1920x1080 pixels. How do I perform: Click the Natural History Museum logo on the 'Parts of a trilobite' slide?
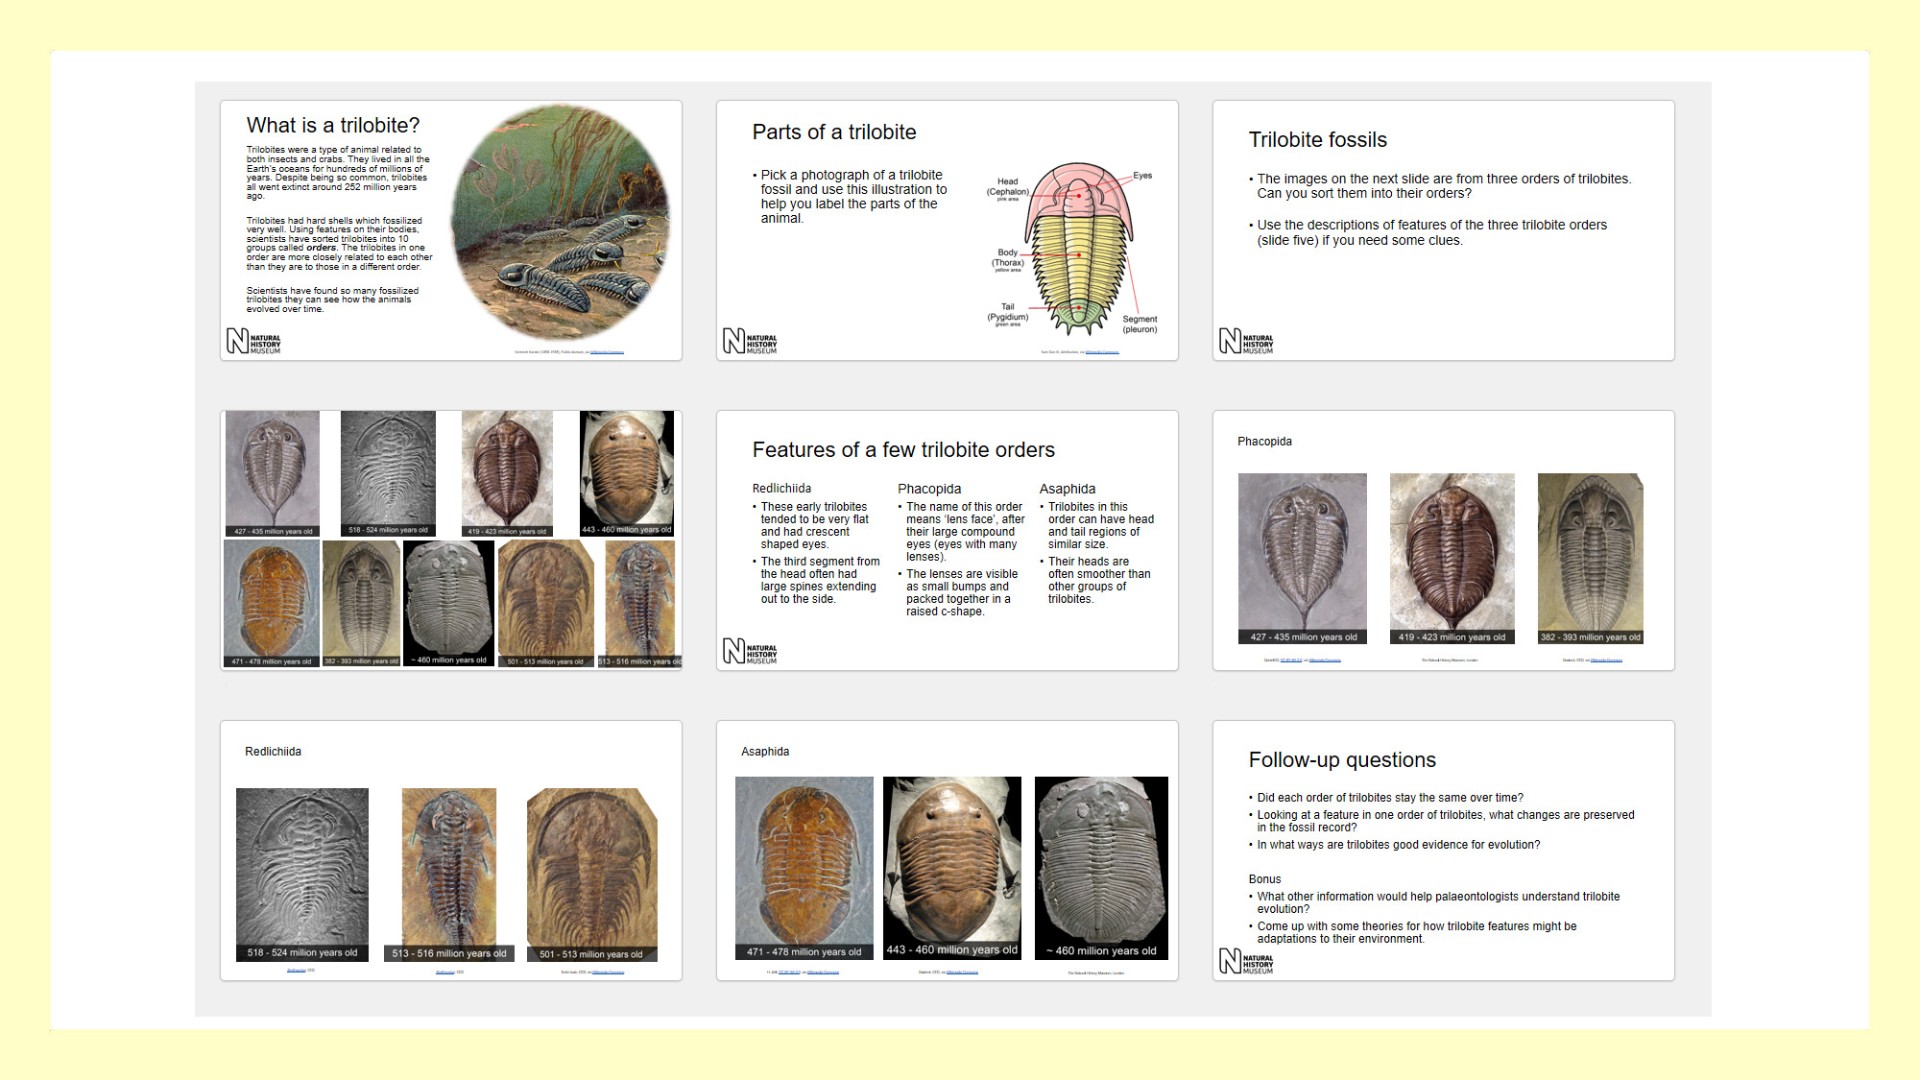tap(750, 342)
